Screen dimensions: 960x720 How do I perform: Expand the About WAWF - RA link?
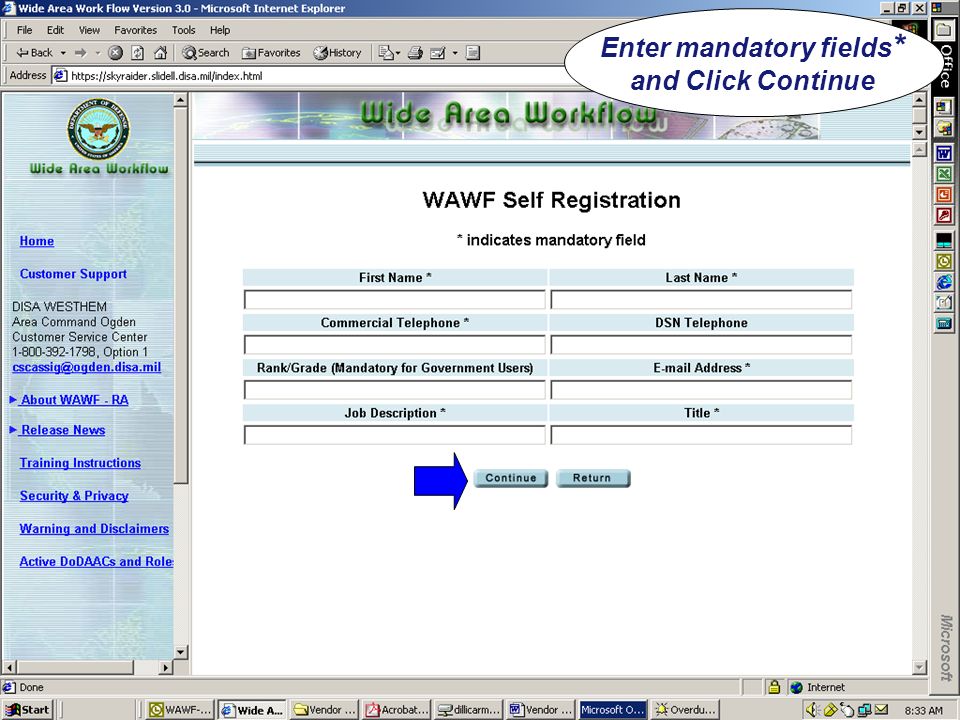74,400
